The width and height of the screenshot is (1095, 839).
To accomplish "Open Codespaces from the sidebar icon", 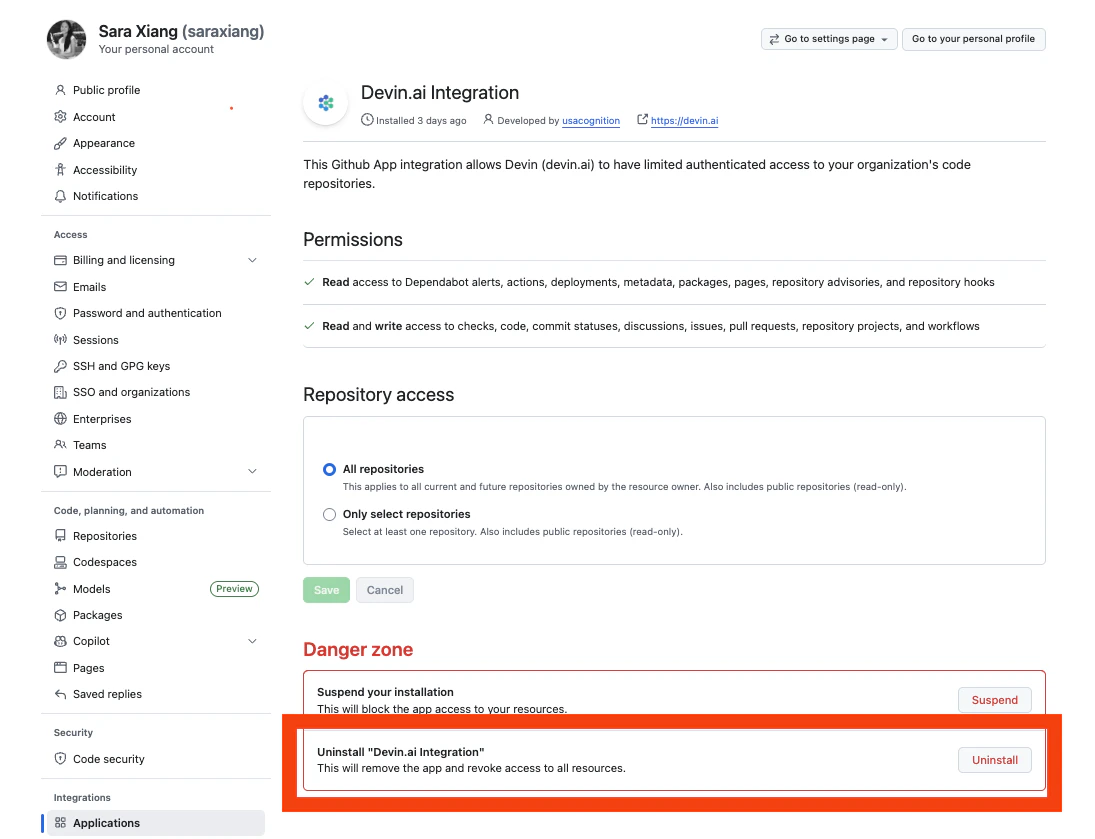I will pos(58,562).
